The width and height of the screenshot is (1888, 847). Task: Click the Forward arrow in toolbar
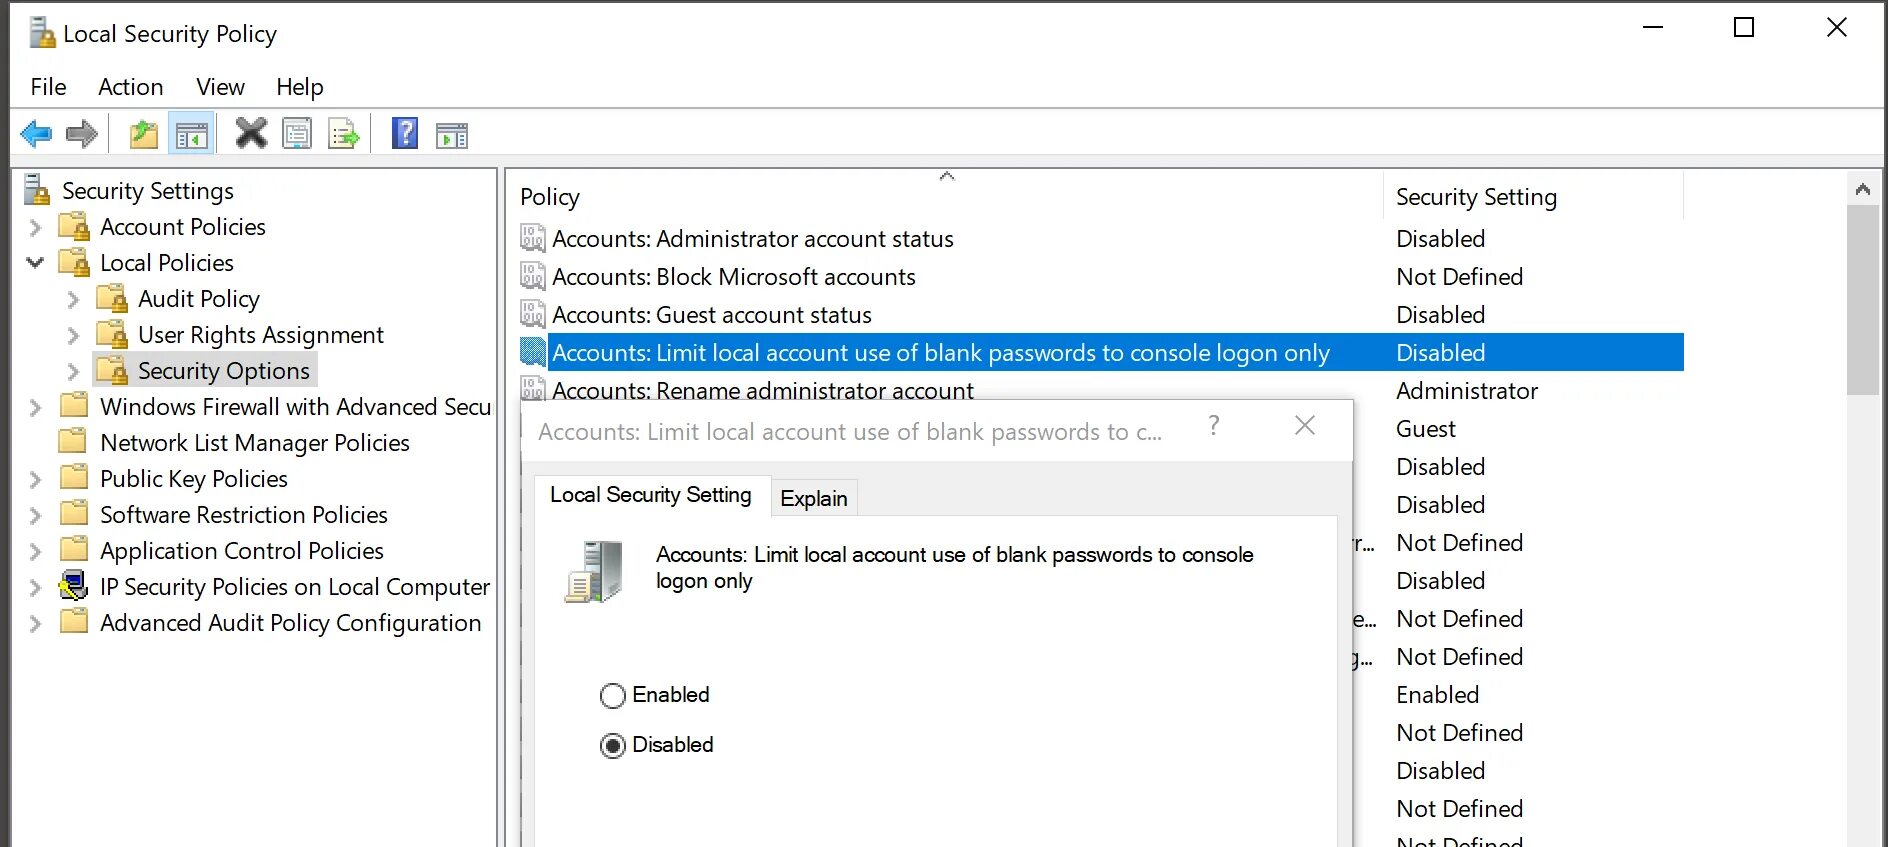pos(82,134)
